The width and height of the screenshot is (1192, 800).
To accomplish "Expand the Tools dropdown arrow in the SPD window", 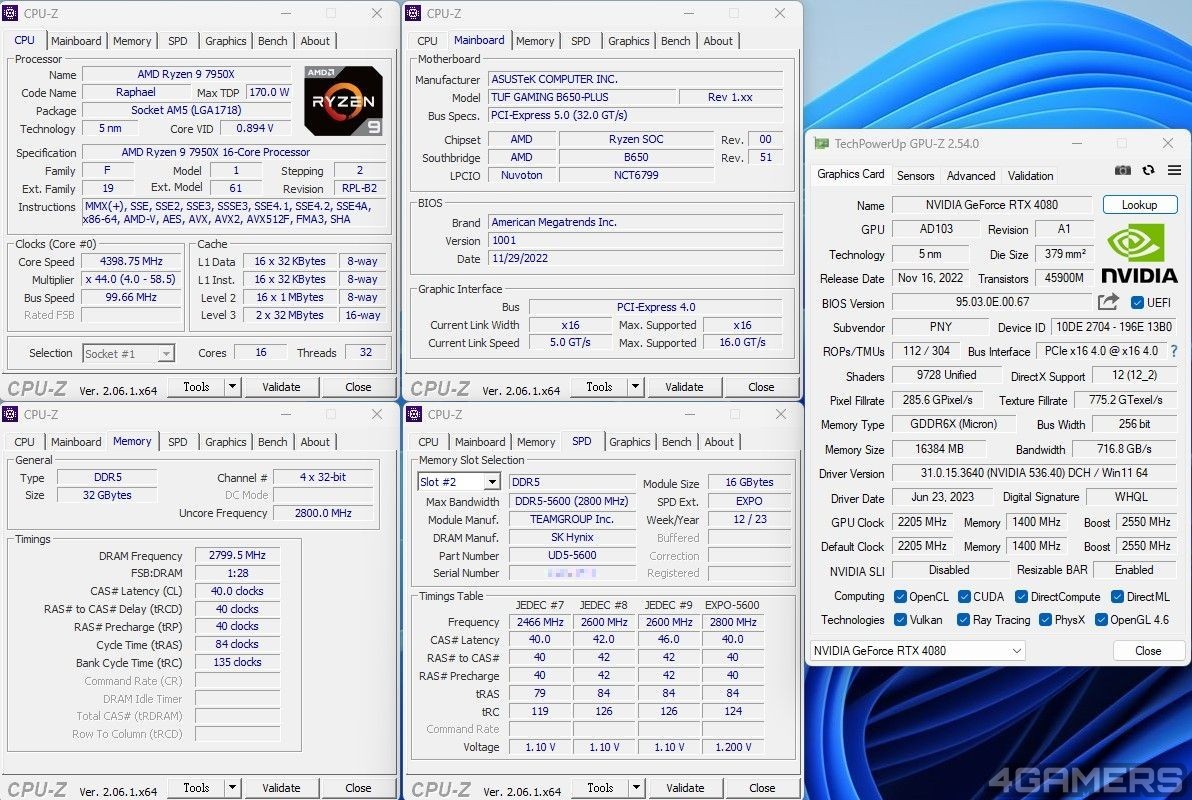I will (636, 788).
